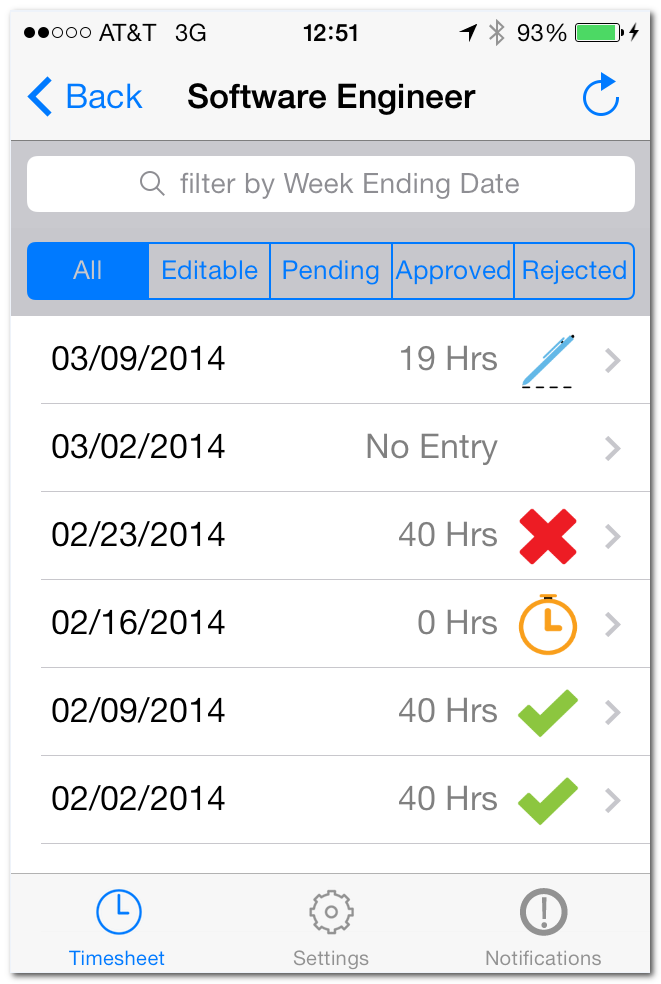Click the green checkmark for 02/09/2014

[547, 712]
